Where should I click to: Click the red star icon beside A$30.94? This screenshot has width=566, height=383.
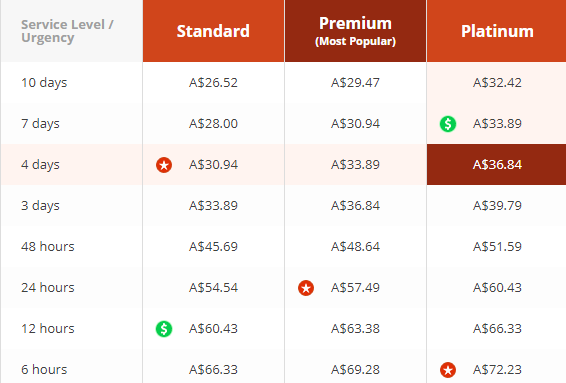point(164,165)
